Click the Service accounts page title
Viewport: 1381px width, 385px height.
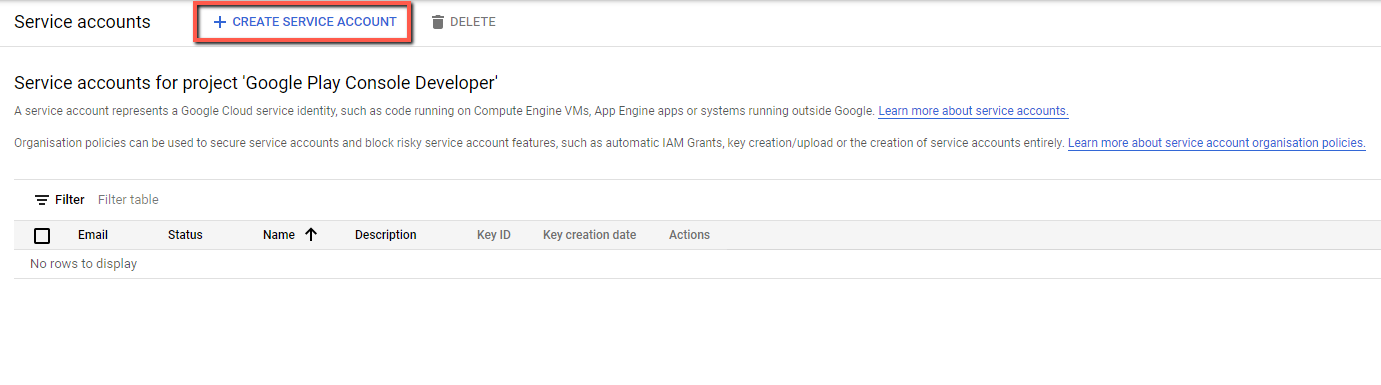pos(82,22)
